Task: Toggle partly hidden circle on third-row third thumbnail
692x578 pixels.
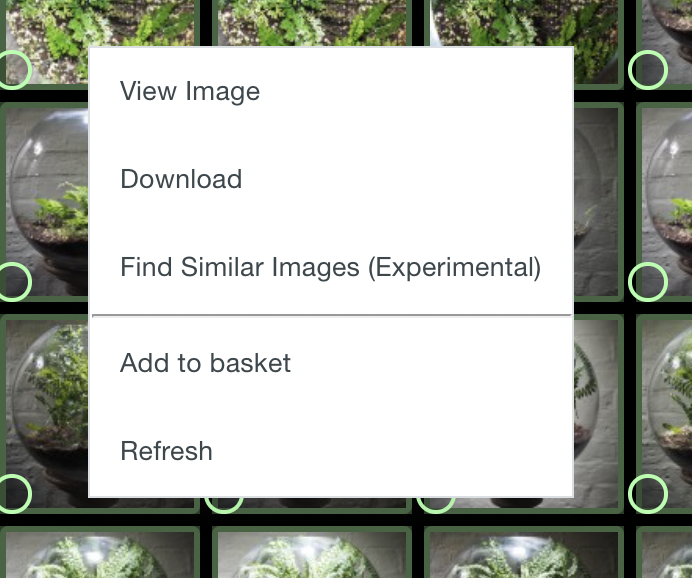Action: [436, 505]
